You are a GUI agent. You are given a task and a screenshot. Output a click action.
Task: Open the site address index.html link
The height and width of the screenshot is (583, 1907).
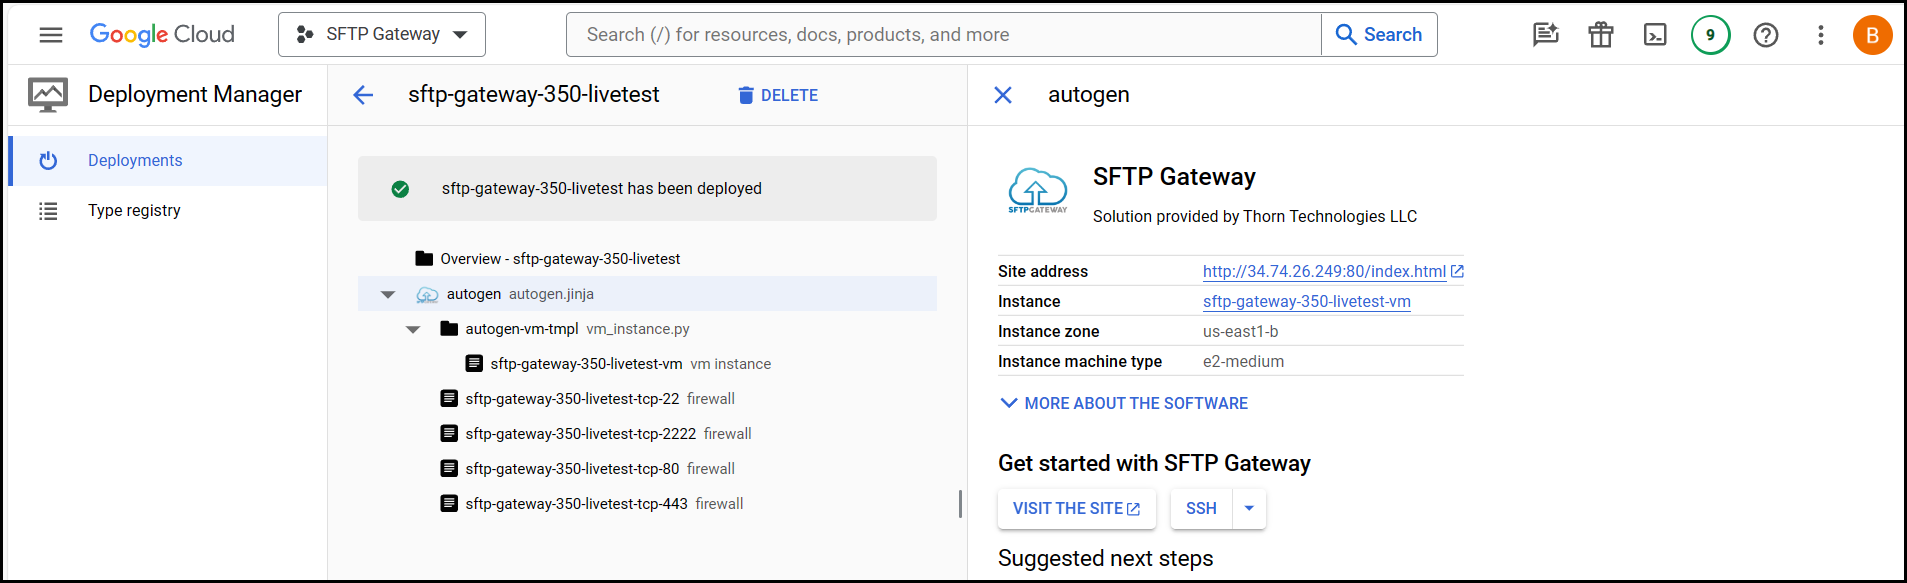pyautogui.click(x=1333, y=272)
